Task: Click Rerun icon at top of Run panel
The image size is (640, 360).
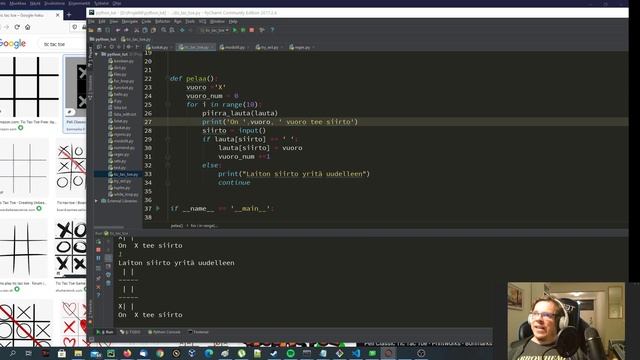Action: click(98, 241)
